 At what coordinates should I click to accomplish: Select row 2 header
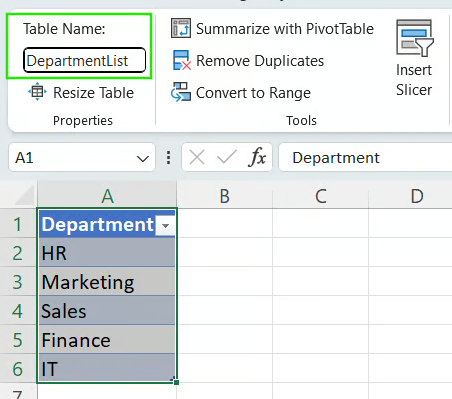[18, 253]
